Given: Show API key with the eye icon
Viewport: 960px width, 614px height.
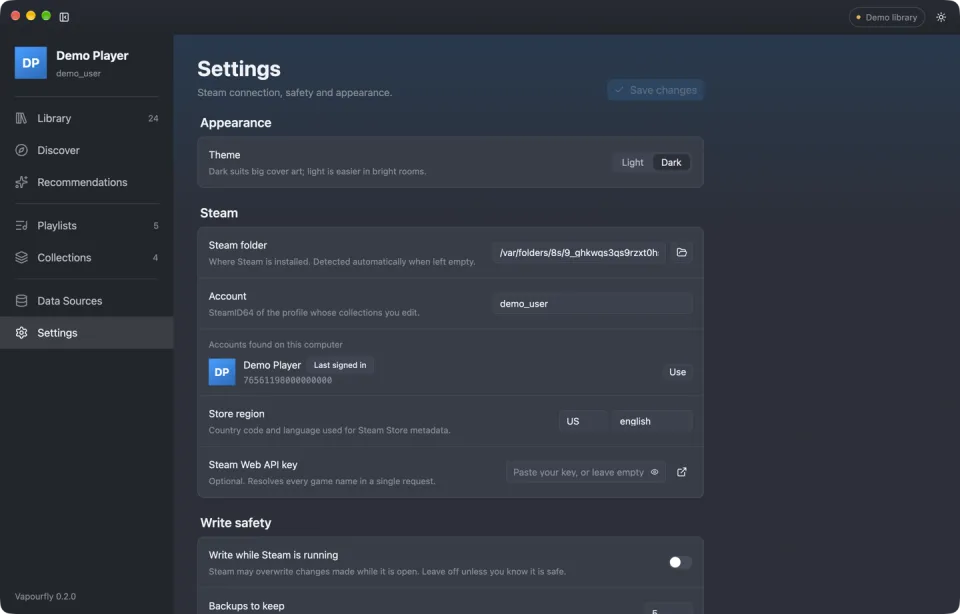Looking at the screenshot, I should click(654, 472).
